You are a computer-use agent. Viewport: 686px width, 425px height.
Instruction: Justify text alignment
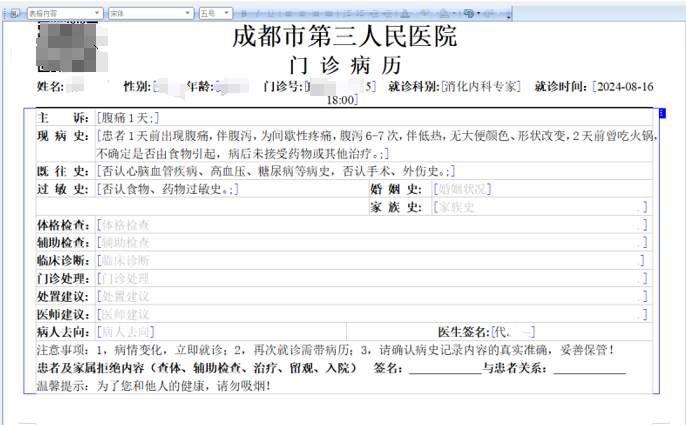(x=329, y=14)
